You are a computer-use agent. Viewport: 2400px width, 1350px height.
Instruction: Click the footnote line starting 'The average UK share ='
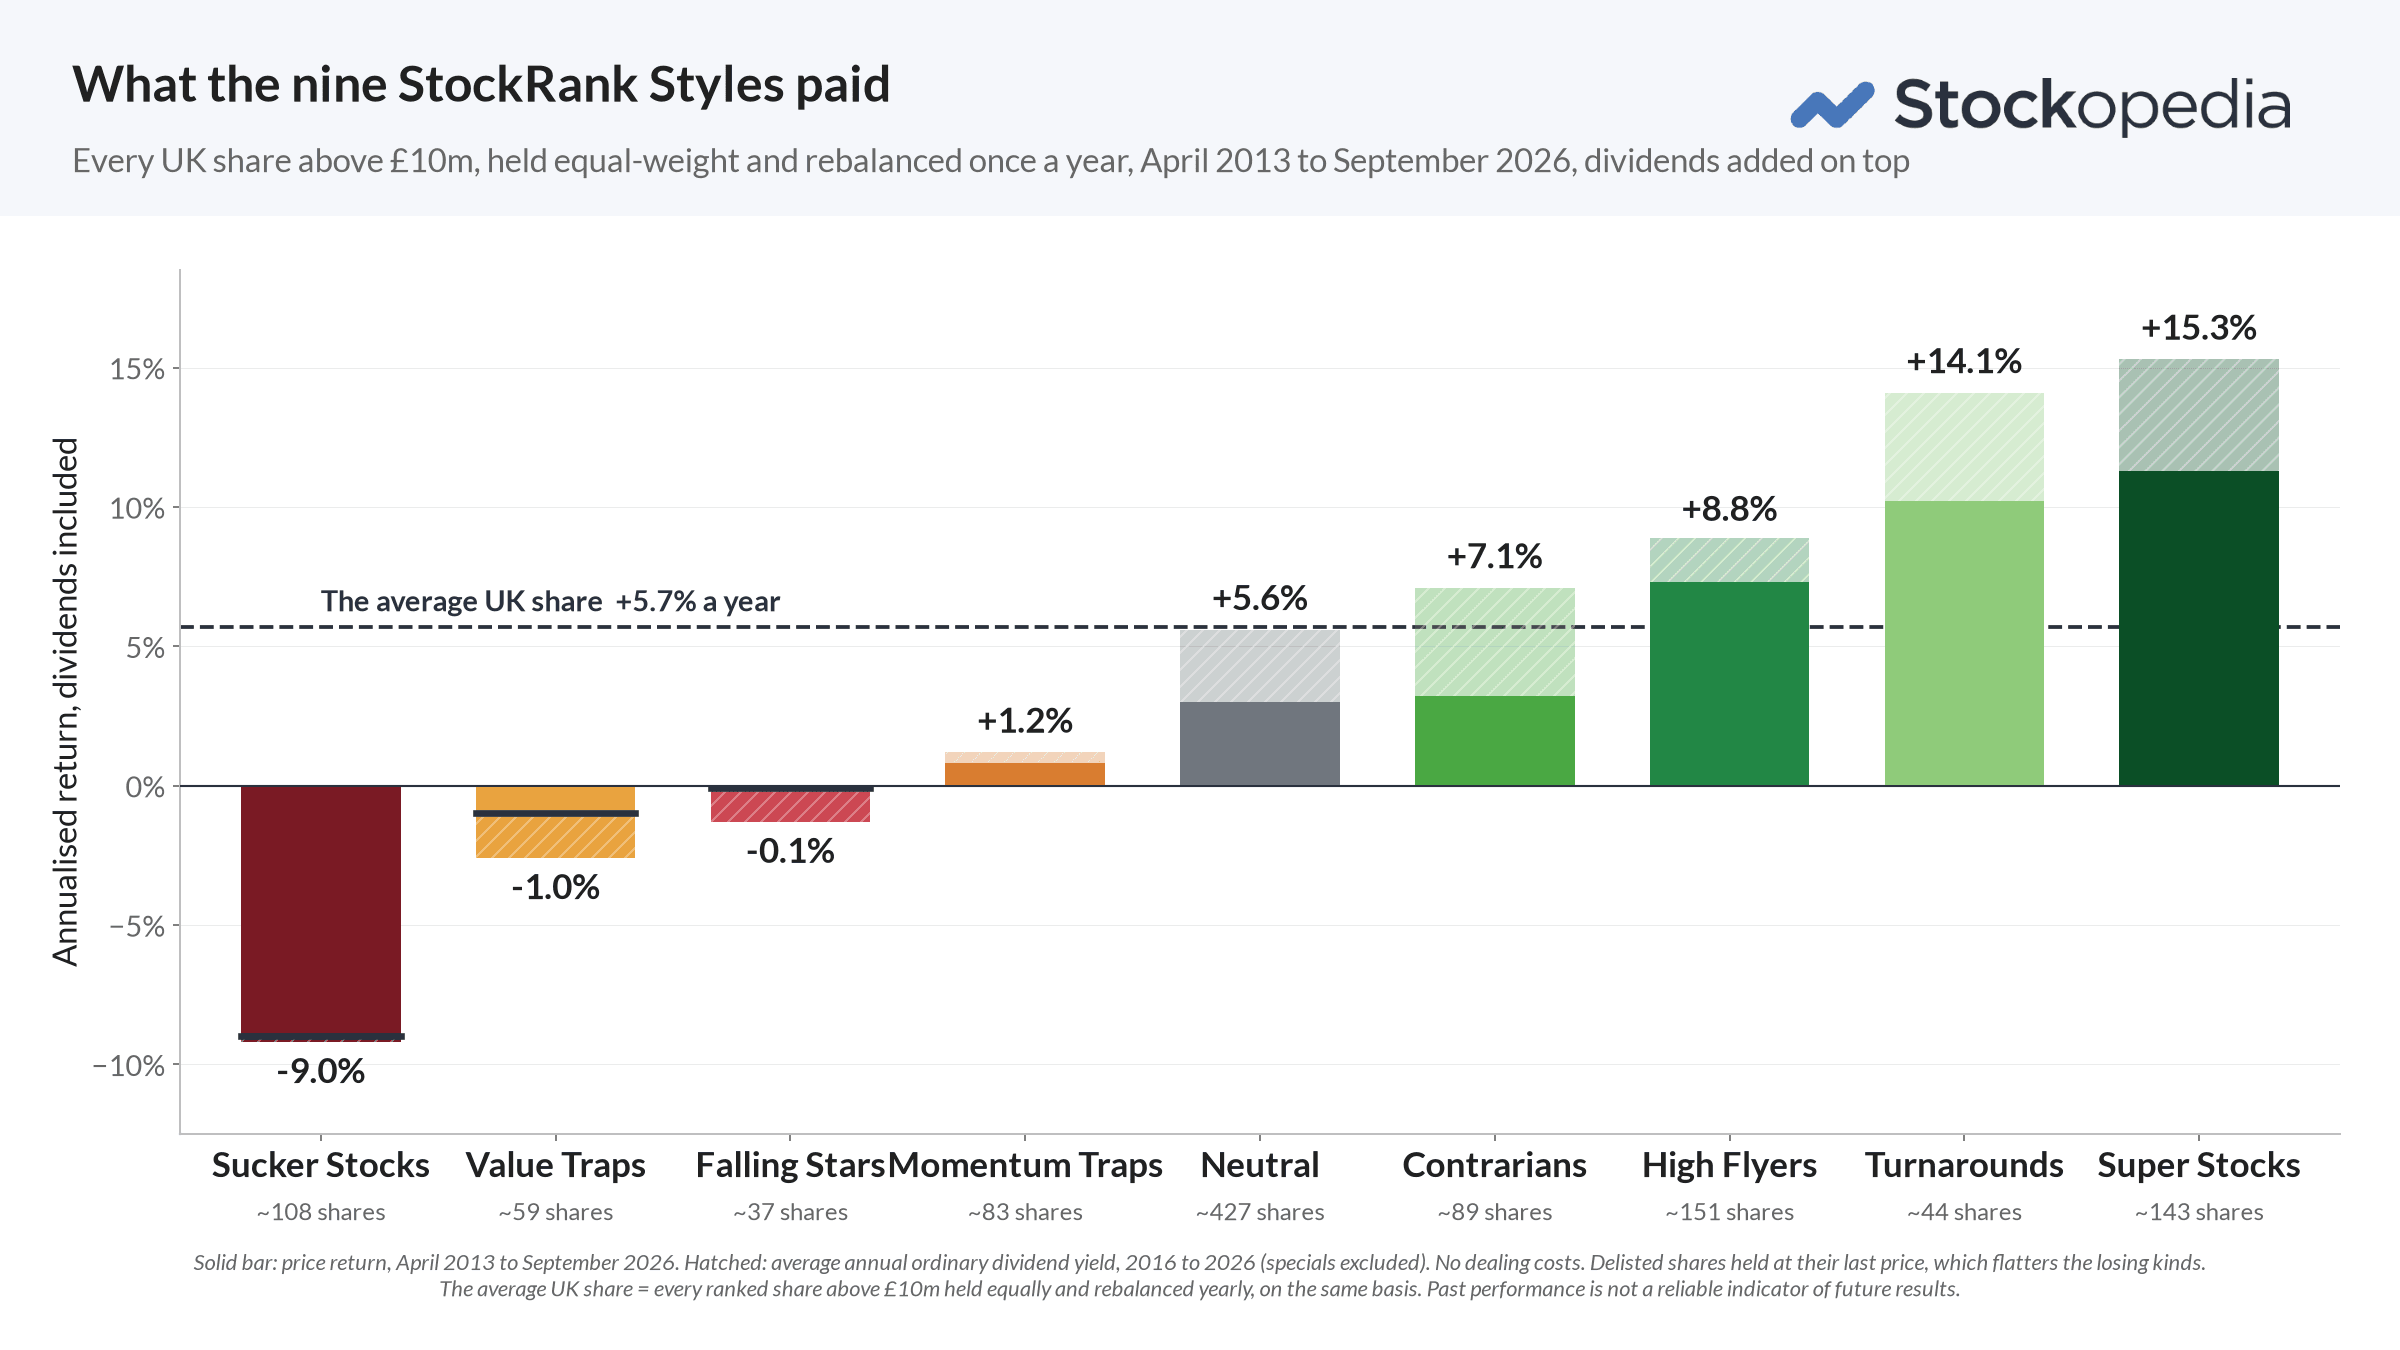pyautogui.click(x=1199, y=1289)
